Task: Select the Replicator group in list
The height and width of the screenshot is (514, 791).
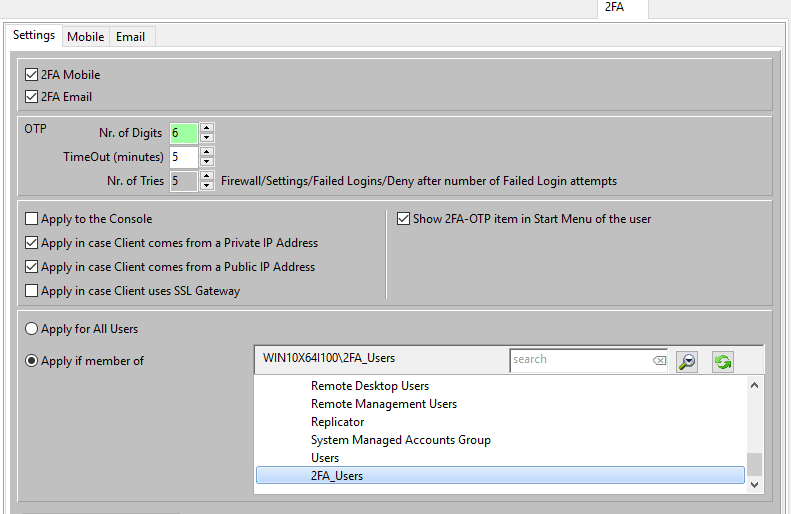Action: 337,422
